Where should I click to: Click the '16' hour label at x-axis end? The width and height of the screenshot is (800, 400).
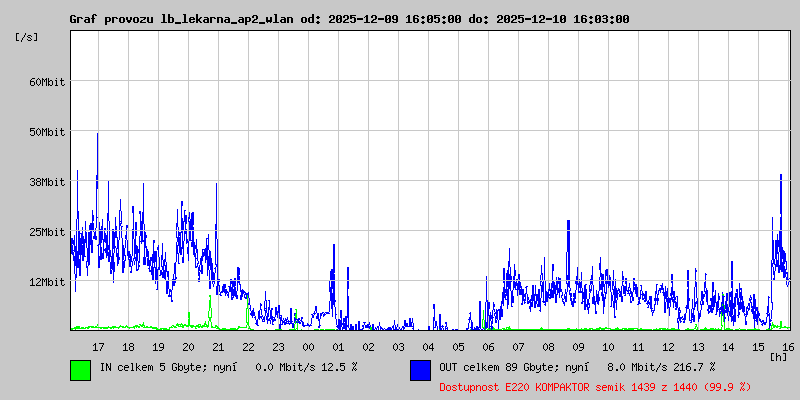[x=786, y=347]
